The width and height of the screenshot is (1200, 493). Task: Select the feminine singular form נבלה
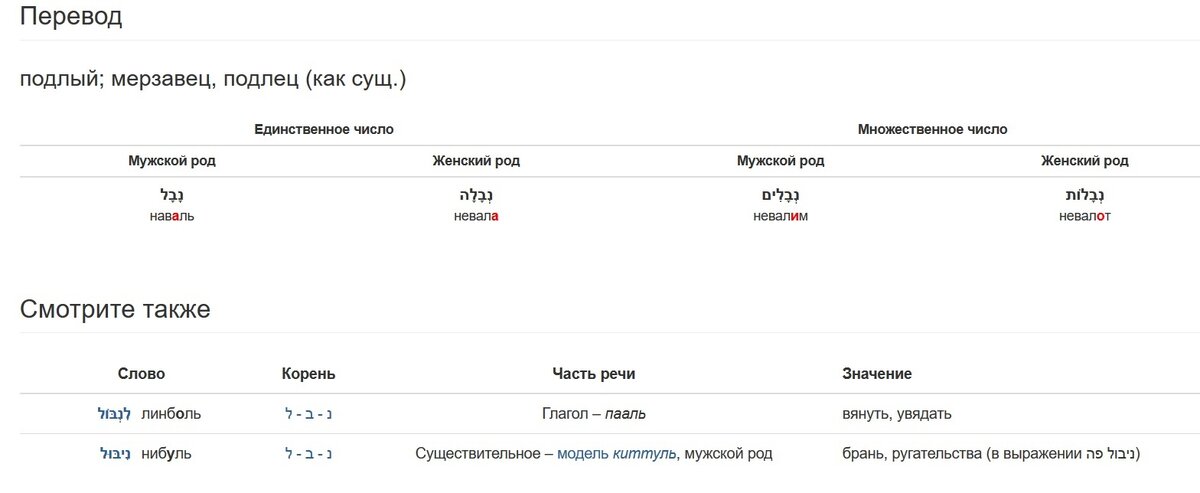(476, 196)
